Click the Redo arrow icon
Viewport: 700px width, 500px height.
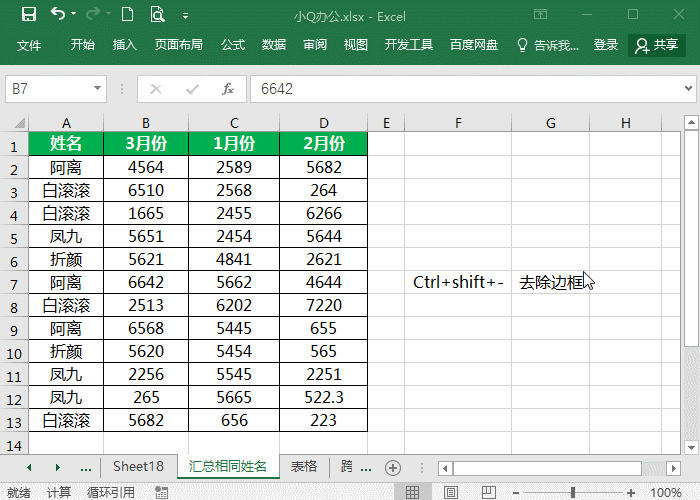coord(93,14)
